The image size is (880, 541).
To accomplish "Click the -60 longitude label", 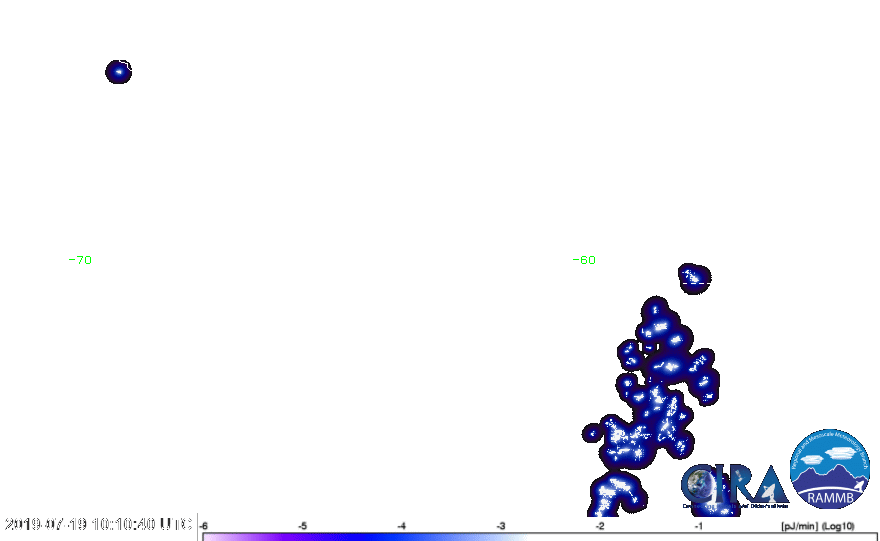I will click(x=584, y=260).
